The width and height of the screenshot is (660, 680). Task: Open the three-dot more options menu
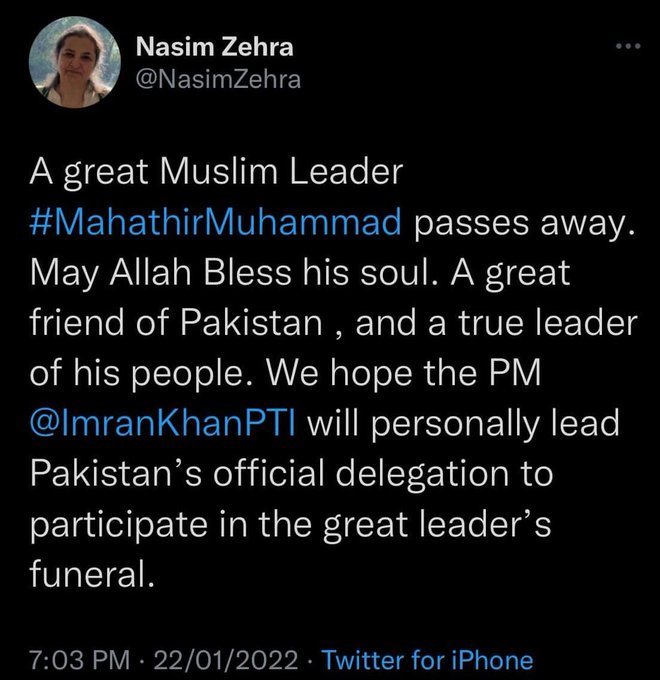point(628,46)
